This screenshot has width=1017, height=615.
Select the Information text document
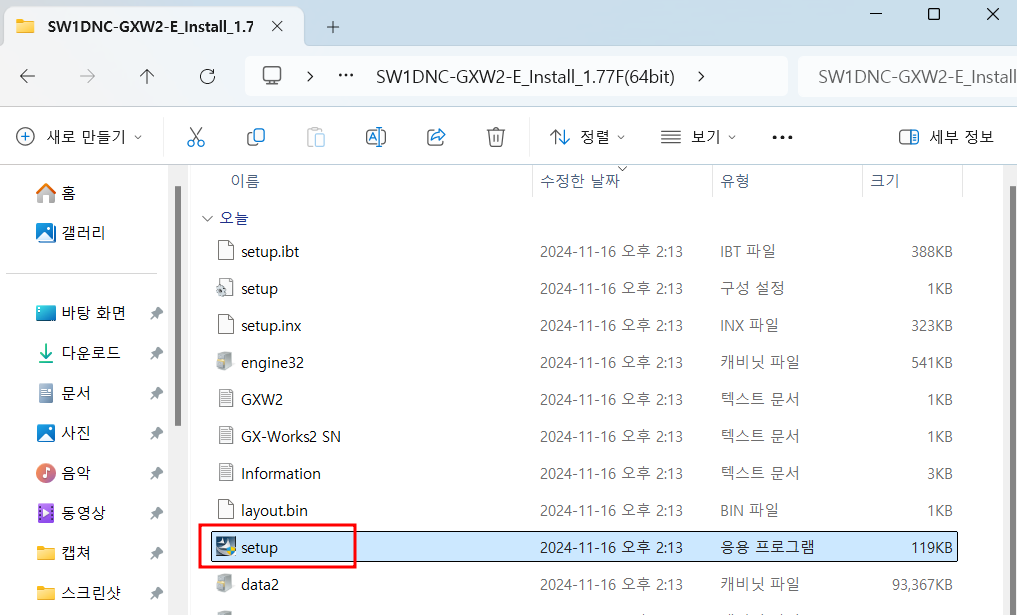coord(281,474)
